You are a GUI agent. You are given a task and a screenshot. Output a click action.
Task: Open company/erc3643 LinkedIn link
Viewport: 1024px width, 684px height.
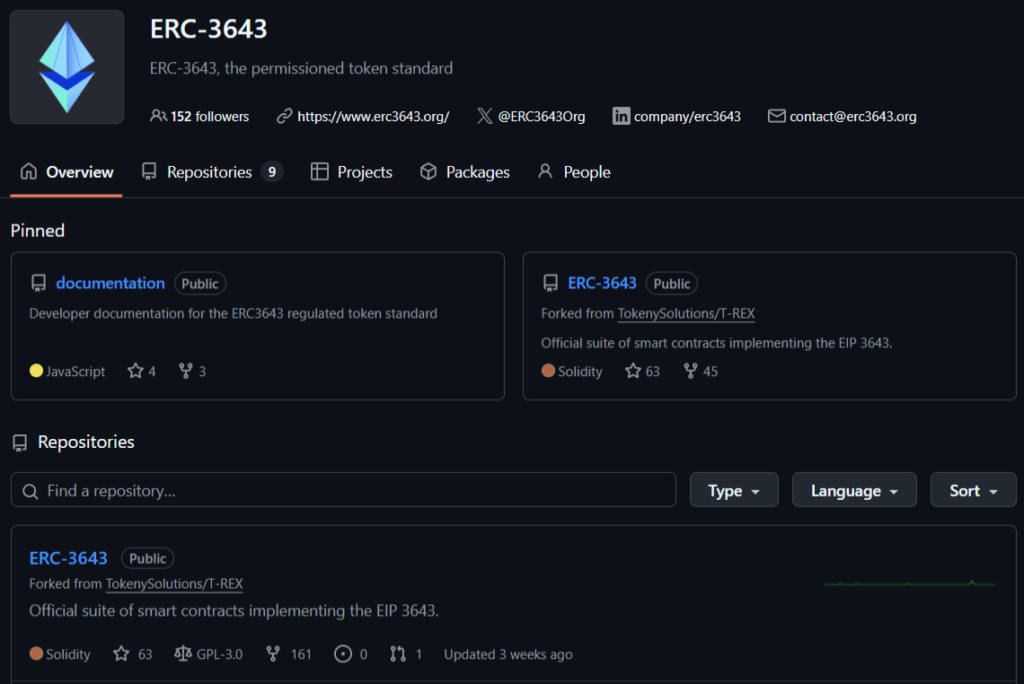point(687,116)
